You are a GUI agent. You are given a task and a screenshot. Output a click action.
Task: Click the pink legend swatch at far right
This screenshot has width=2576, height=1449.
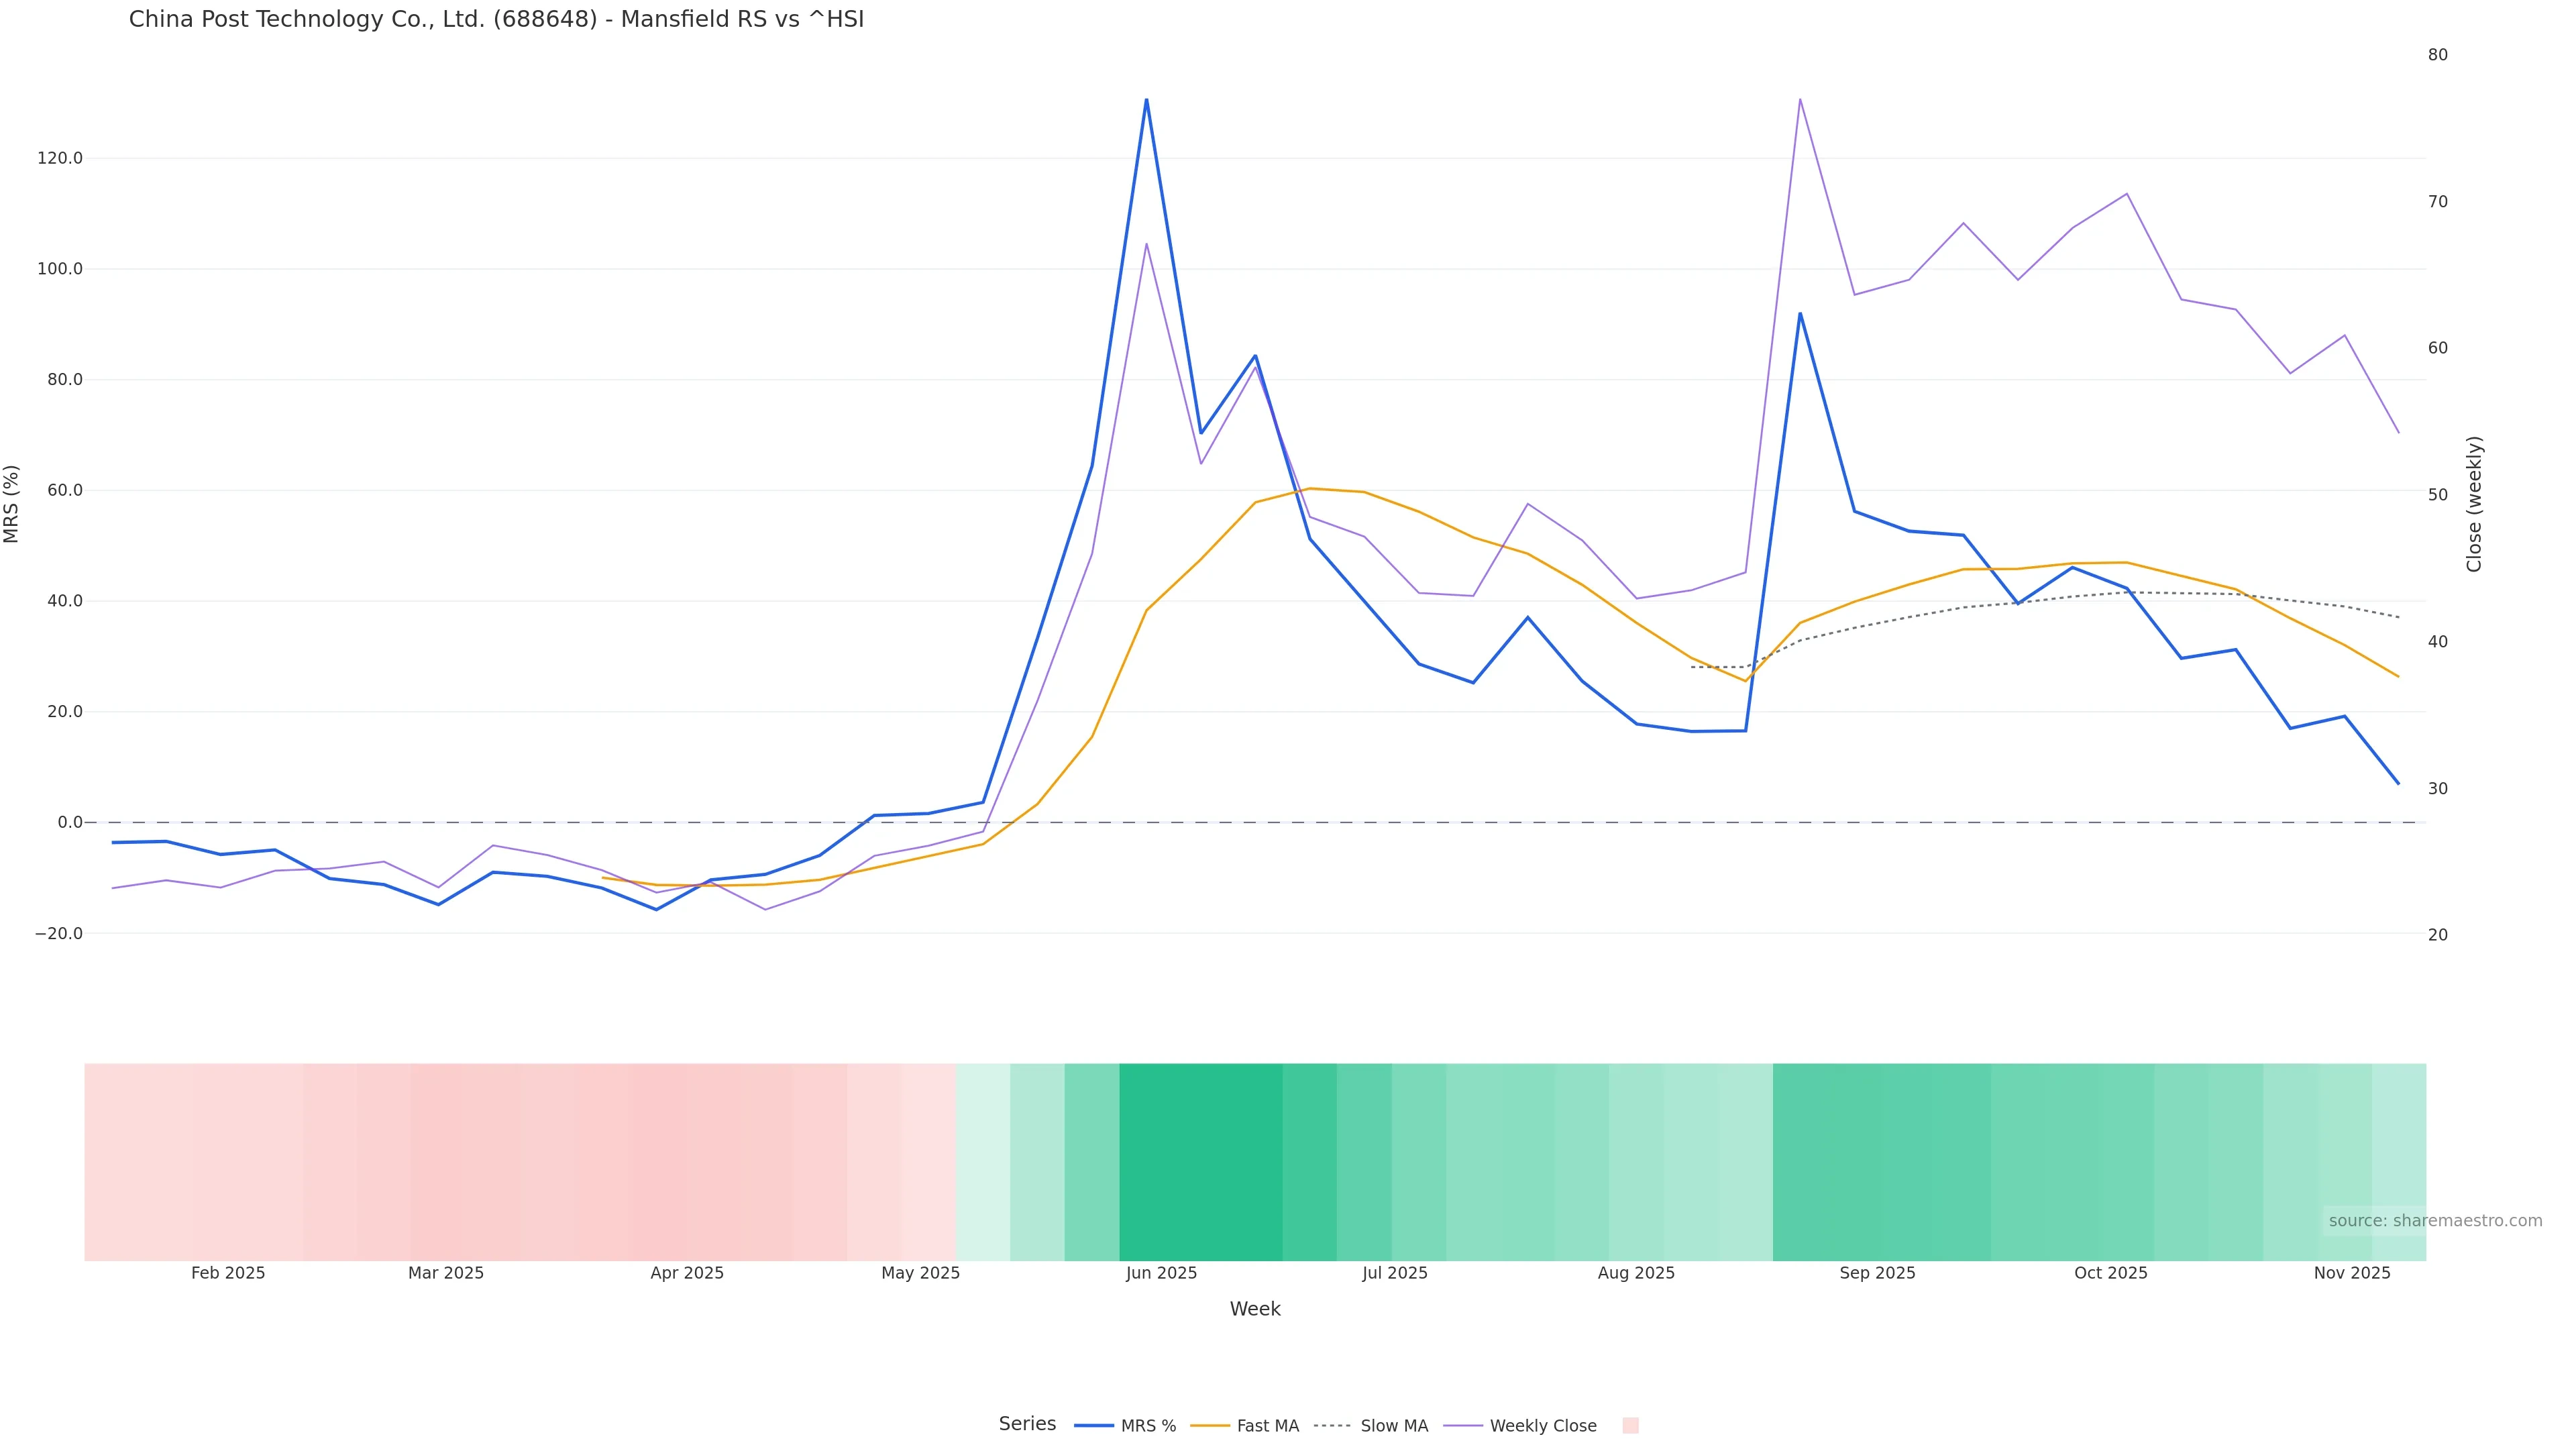pyautogui.click(x=1630, y=1426)
